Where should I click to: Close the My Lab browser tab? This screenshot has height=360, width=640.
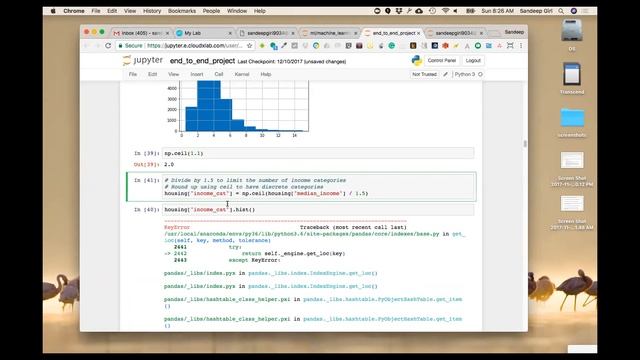coord(230,33)
